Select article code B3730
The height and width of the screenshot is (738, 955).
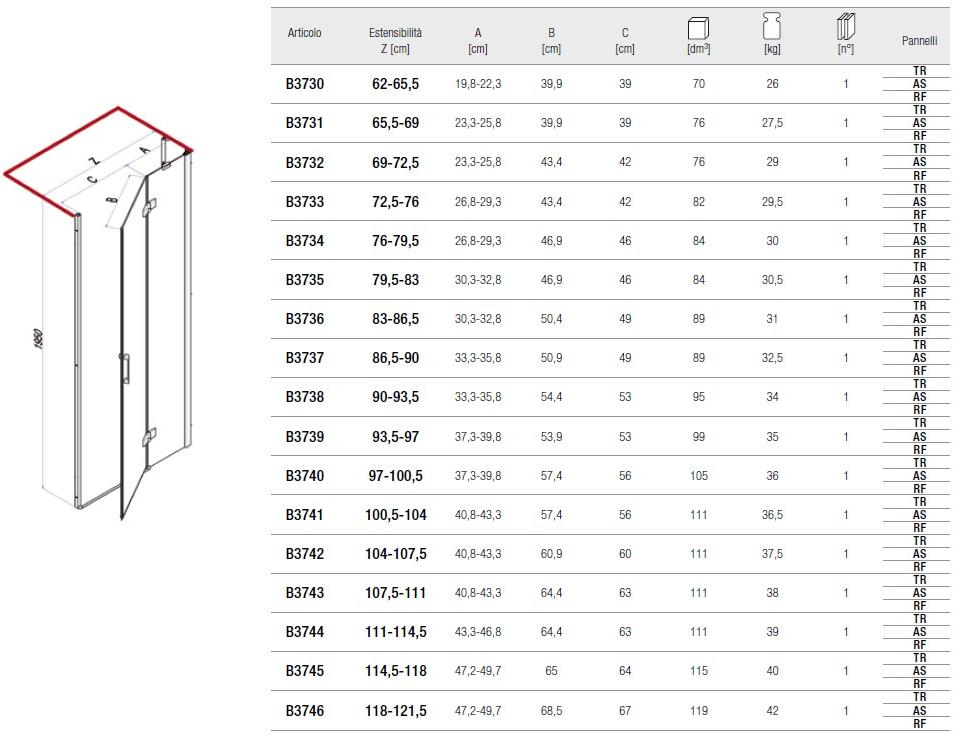(305, 84)
